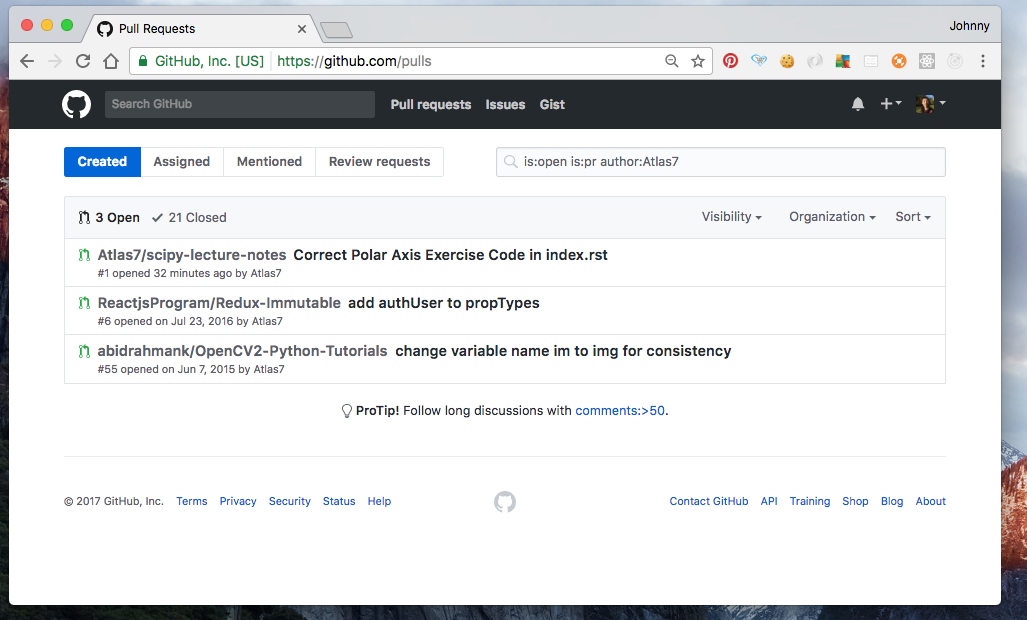The width and height of the screenshot is (1027, 620).
Task: Open the Help footer link
Action: (379, 501)
